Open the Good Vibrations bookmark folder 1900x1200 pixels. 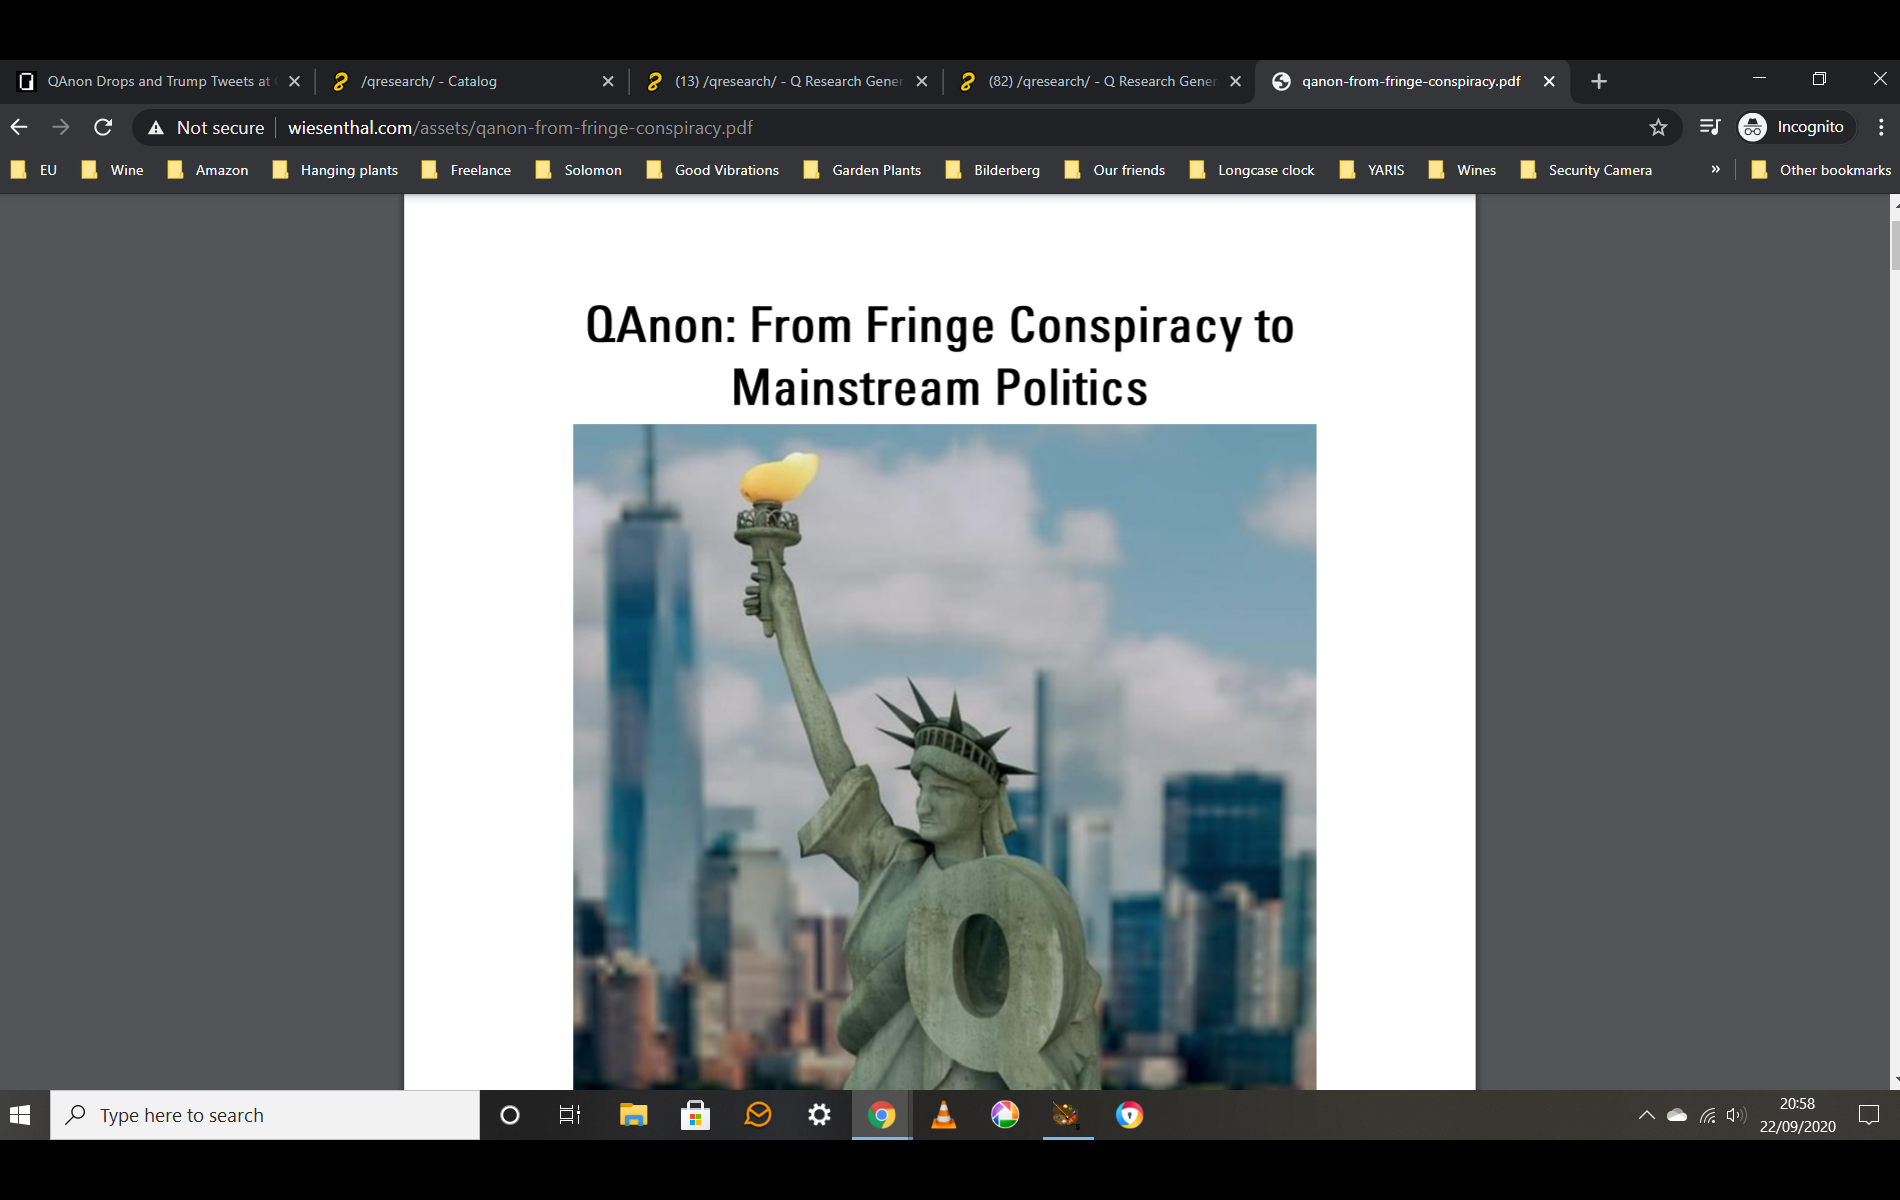point(713,170)
